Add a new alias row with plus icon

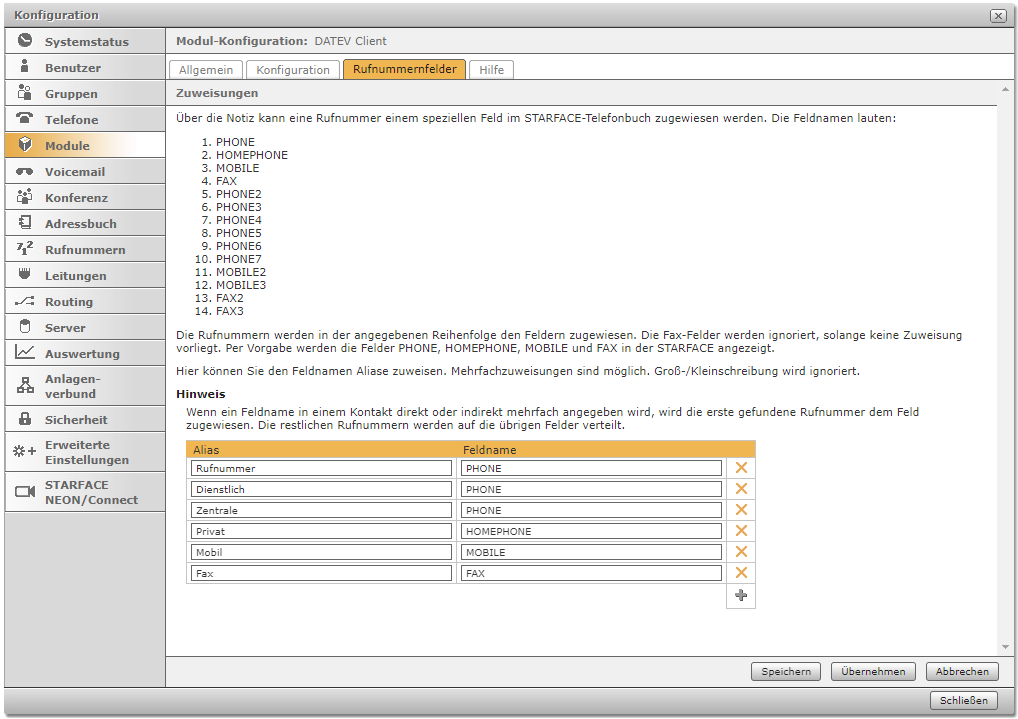741,596
